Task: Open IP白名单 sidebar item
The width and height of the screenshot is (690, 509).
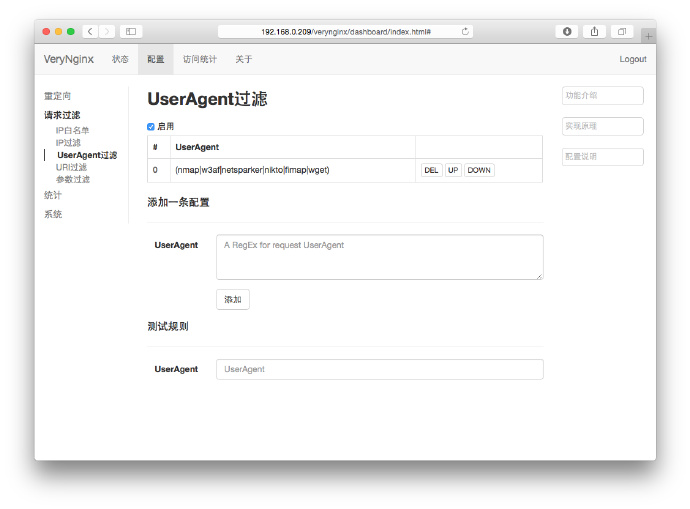Action: tap(72, 130)
